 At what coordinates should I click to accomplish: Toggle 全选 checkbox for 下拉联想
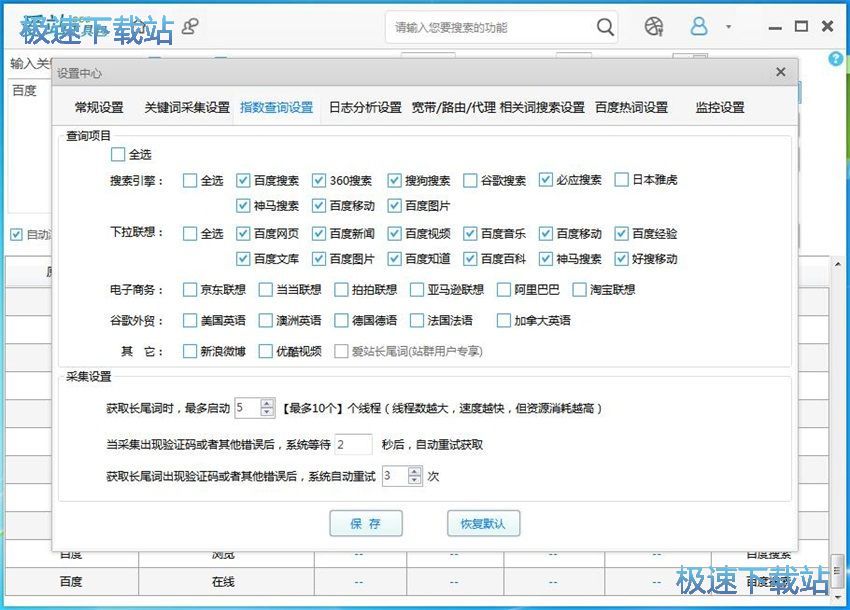tap(190, 234)
